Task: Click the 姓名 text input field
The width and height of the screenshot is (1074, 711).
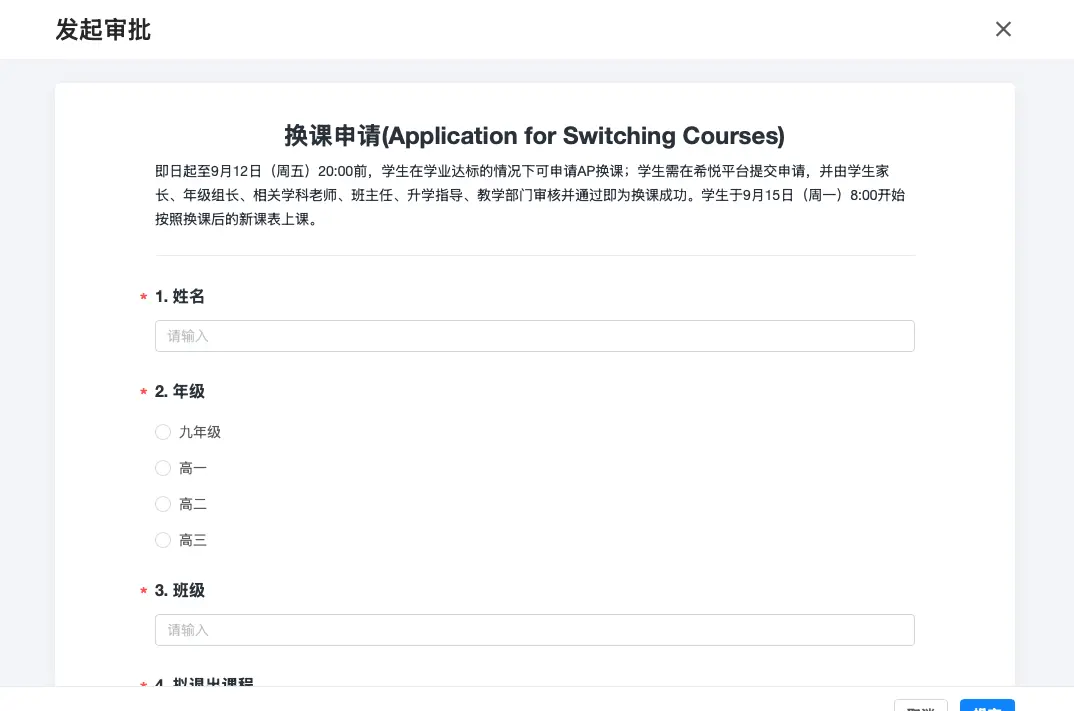Action: click(x=534, y=336)
